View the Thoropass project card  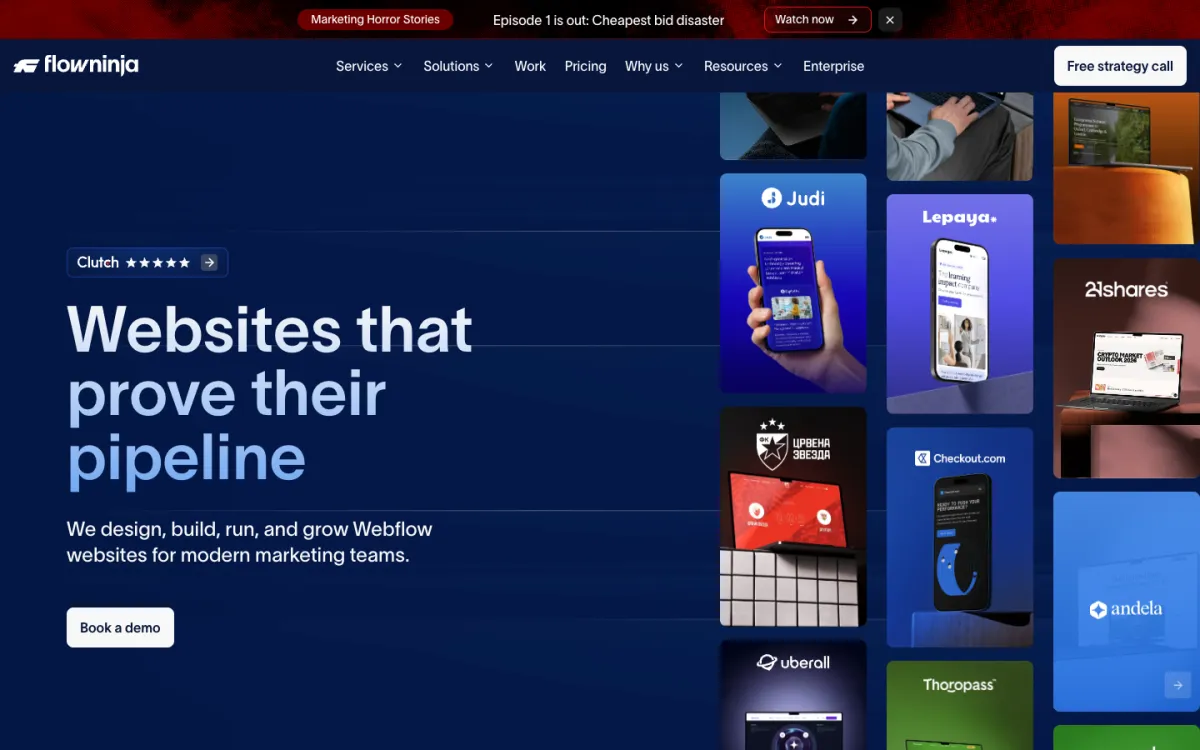pyautogui.click(x=960, y=706)
